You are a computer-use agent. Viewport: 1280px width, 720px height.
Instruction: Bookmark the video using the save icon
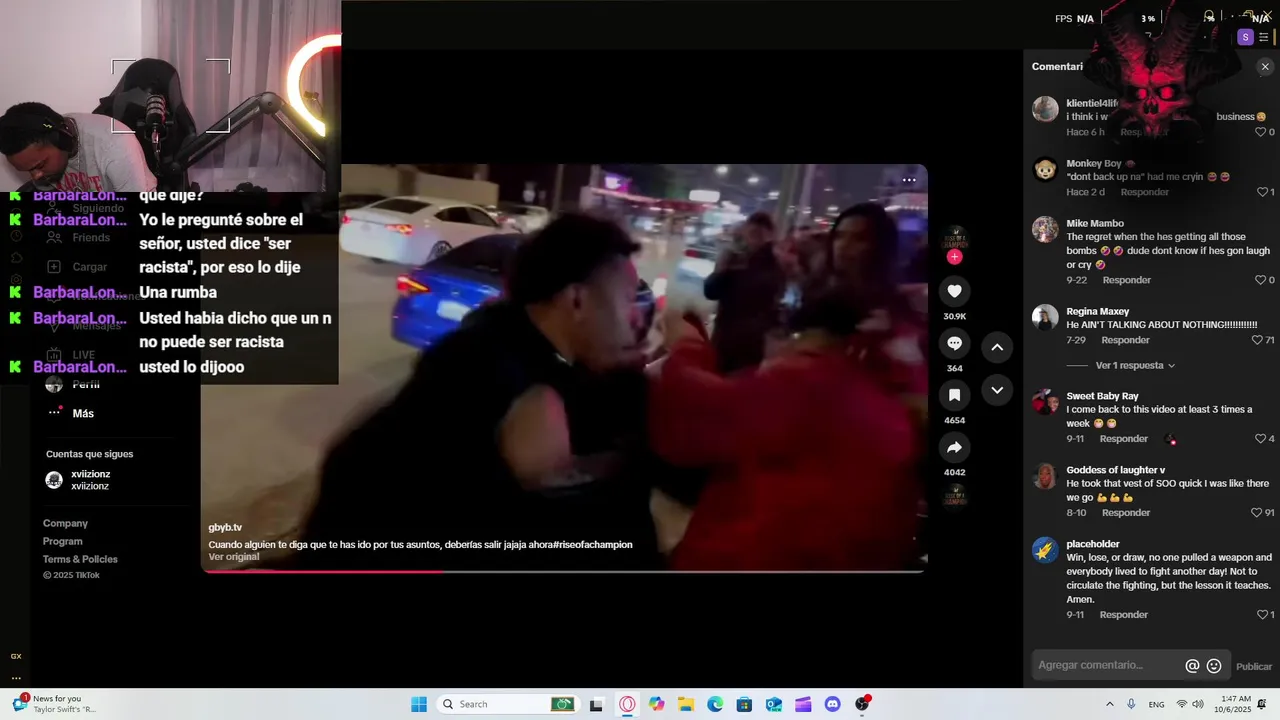(954, 395)
